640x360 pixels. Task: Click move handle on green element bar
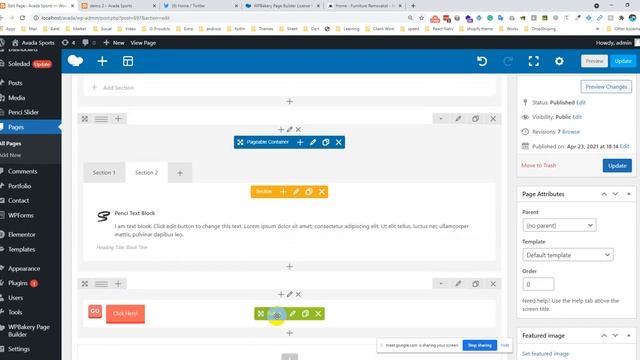pos(261,313)
